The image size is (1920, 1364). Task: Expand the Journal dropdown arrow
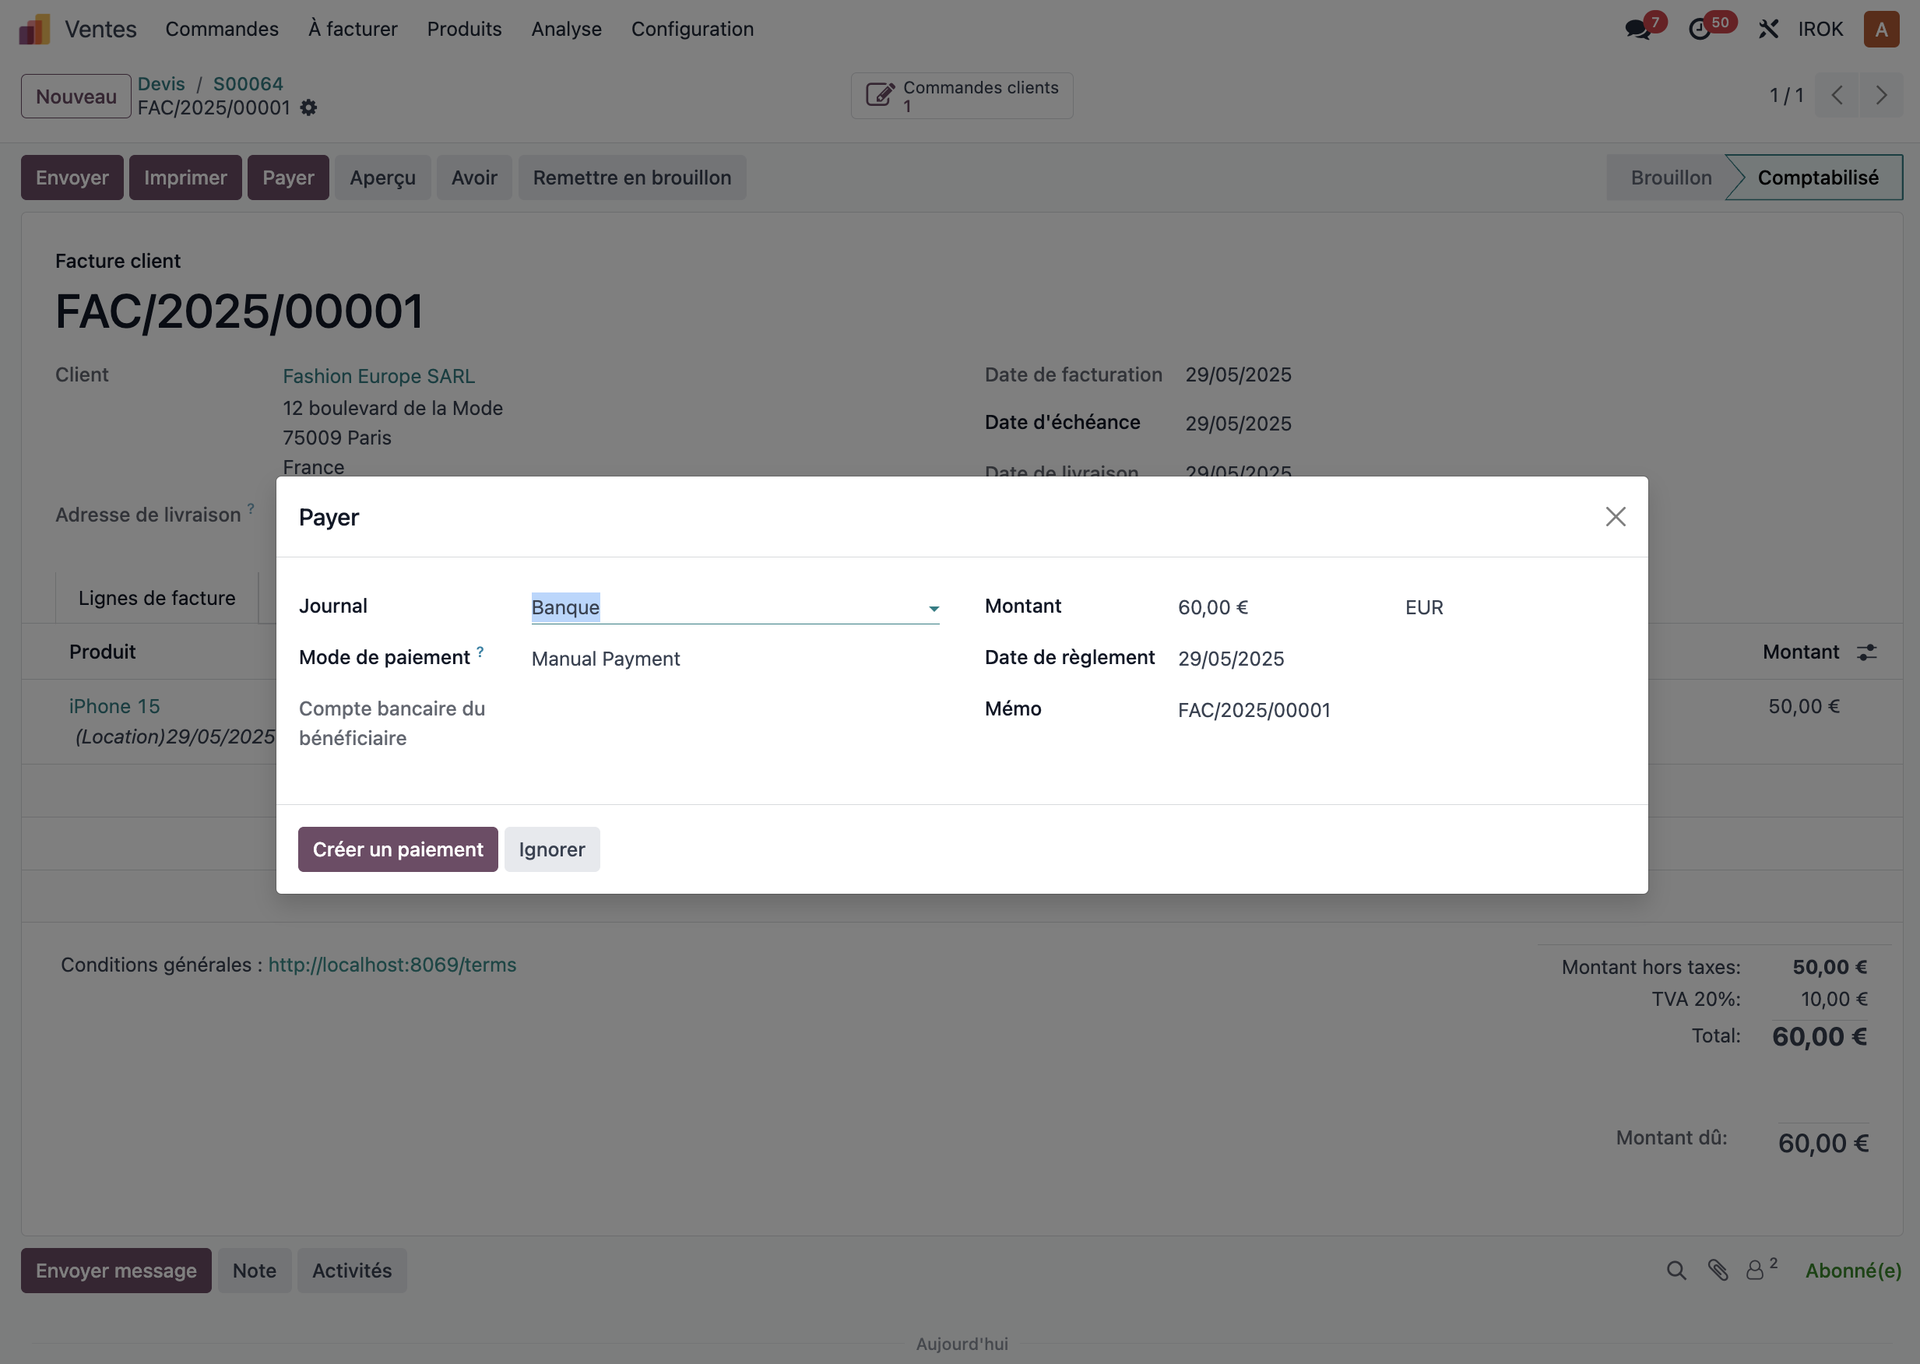click(933, 608)
